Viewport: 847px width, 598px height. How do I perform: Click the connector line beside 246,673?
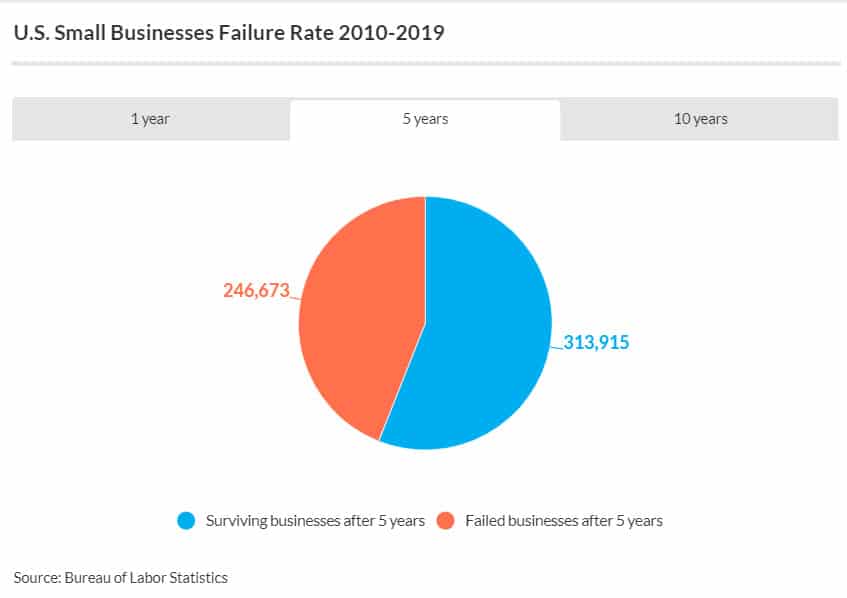[x=295, y=298]
